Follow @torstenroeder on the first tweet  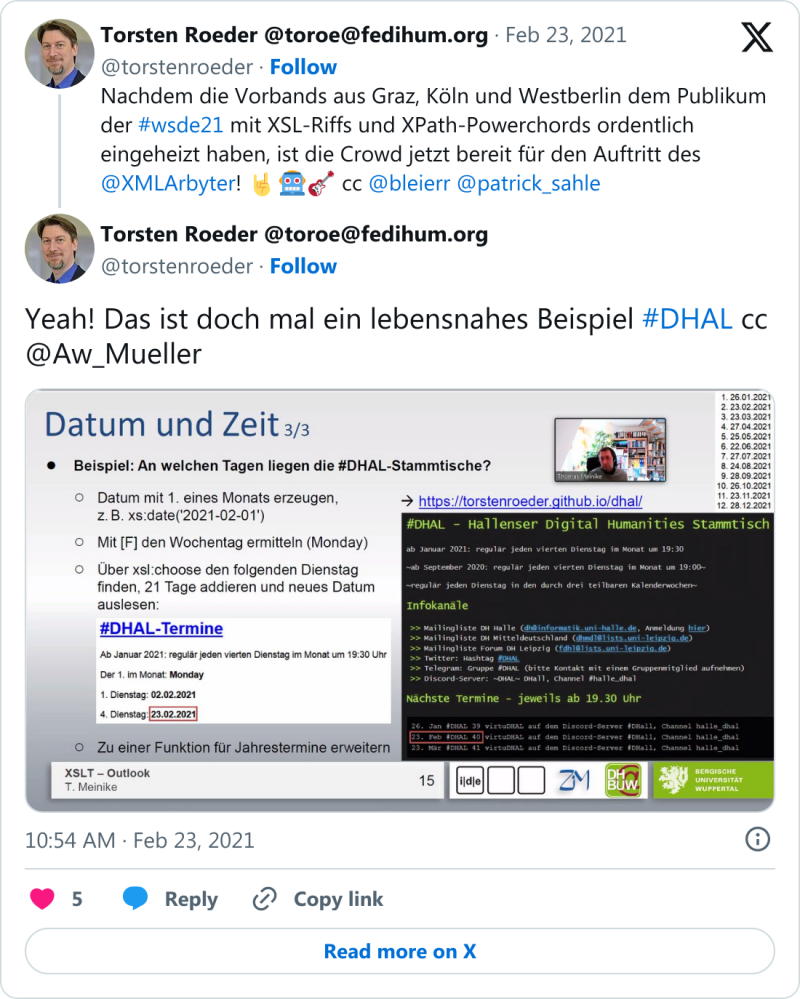tap(303, 67)
